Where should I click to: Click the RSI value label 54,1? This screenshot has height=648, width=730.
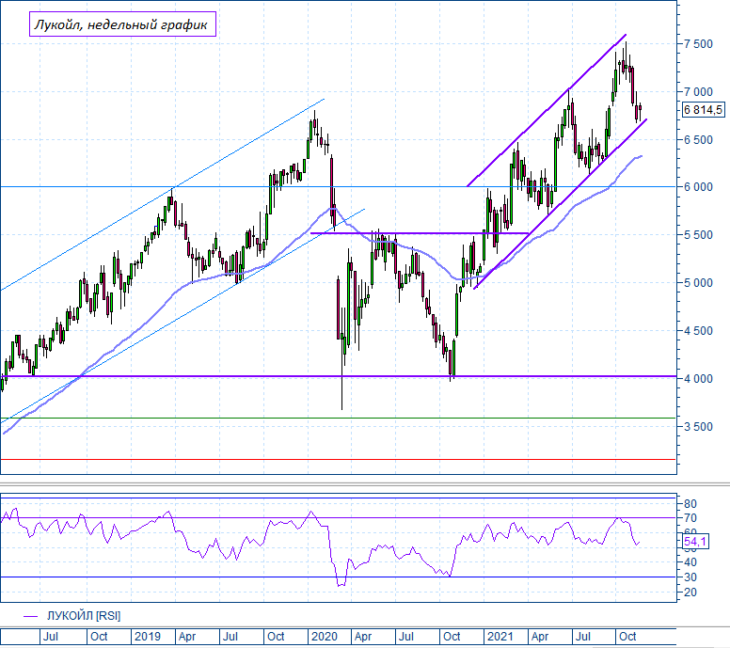[696, 541]
